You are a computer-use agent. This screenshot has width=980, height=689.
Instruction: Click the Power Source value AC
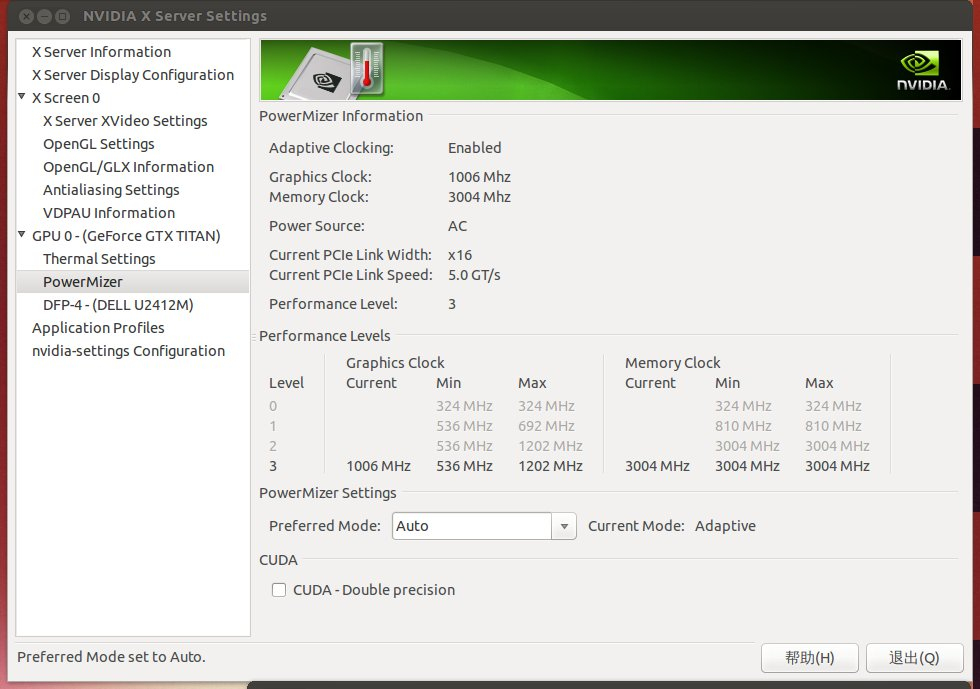[458, 226]
